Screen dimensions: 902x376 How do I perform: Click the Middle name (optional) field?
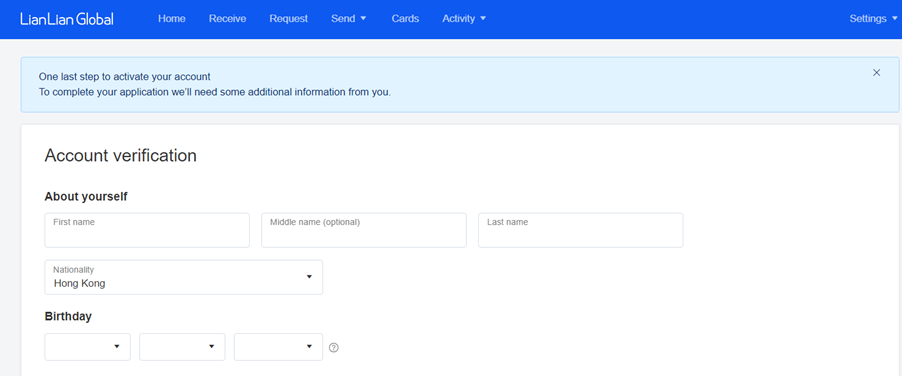364,230
